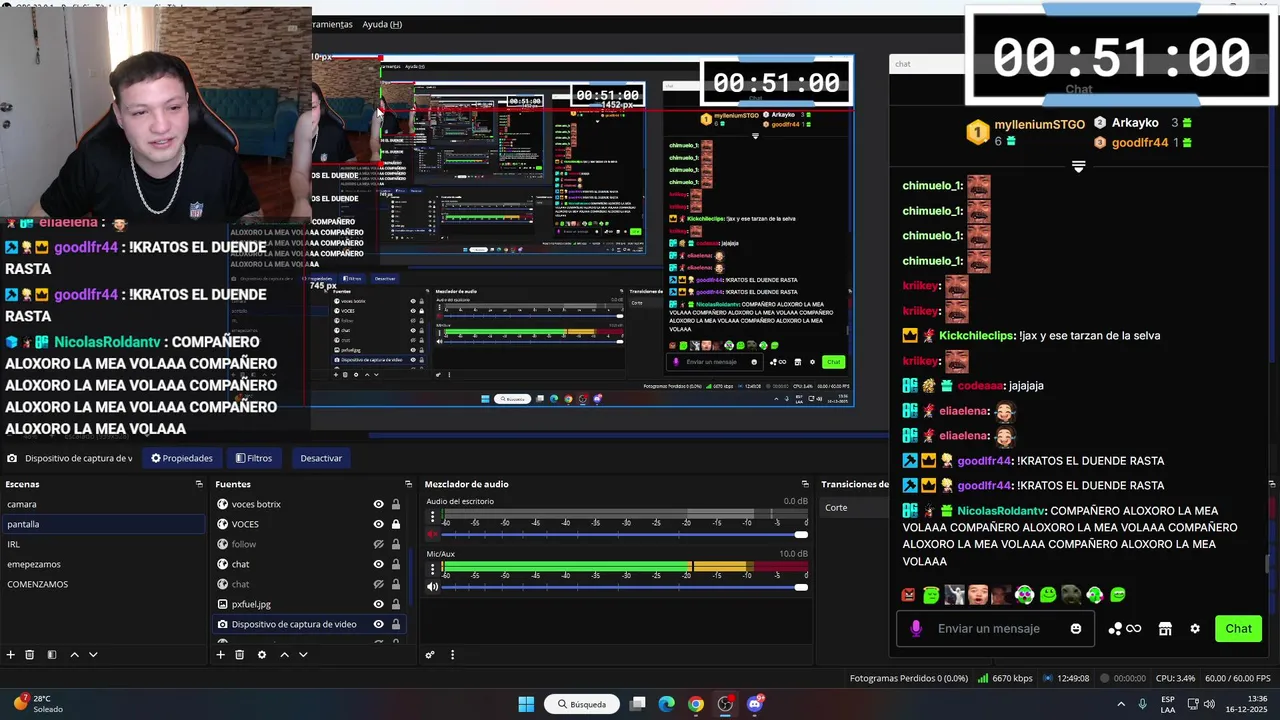Pop out the Escenas dock
Viewport: 1280px width, 720px height.
click(x=199, y=484)
